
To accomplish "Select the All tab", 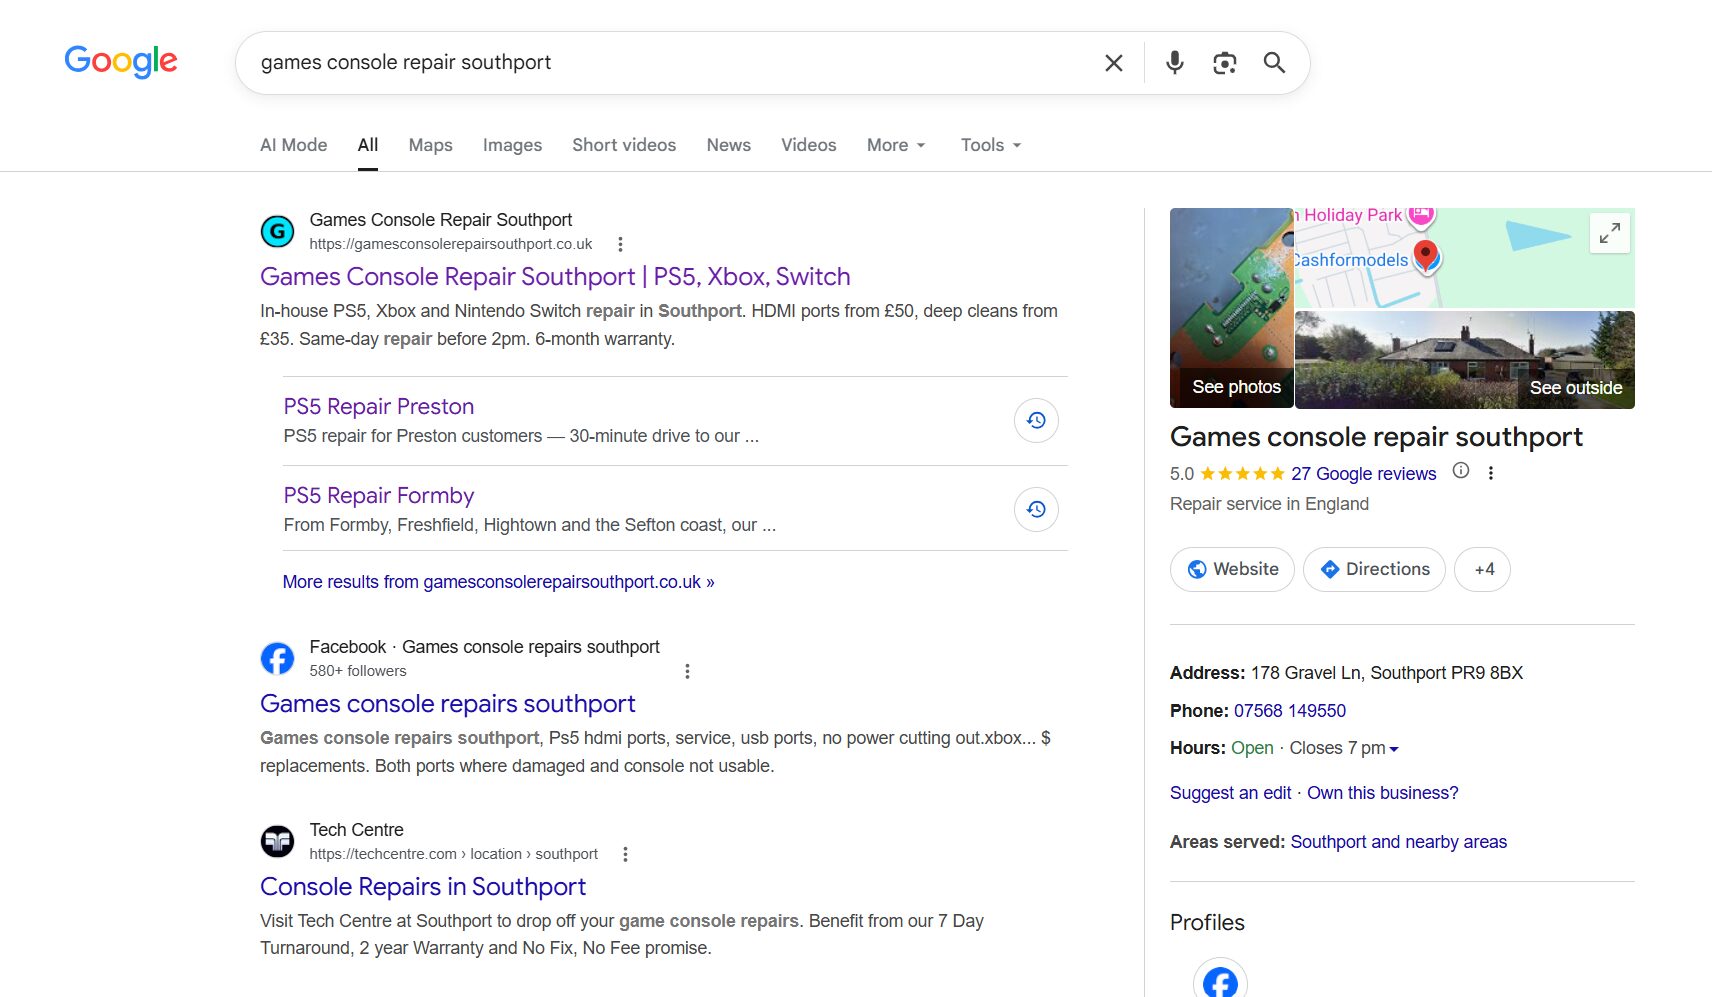I will click(x=368, y=145).
